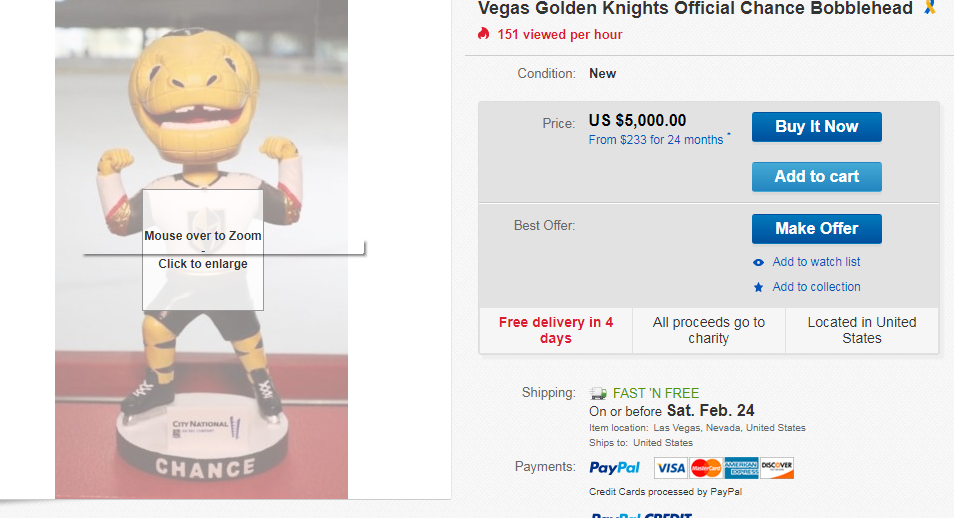Click the All proceeds go to charity cell
954x518 pixels.
click(709, 330)
